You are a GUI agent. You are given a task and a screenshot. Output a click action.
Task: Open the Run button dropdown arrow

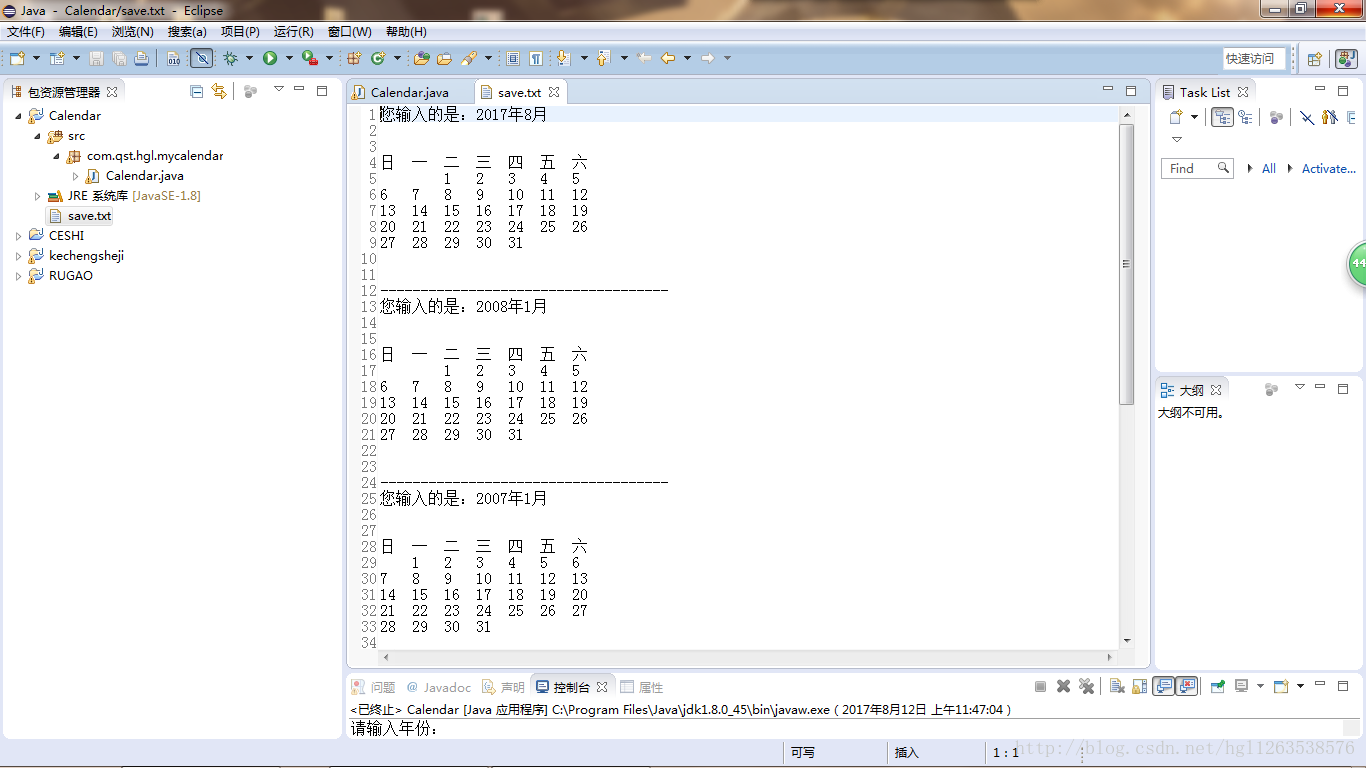tap(288, 58)
